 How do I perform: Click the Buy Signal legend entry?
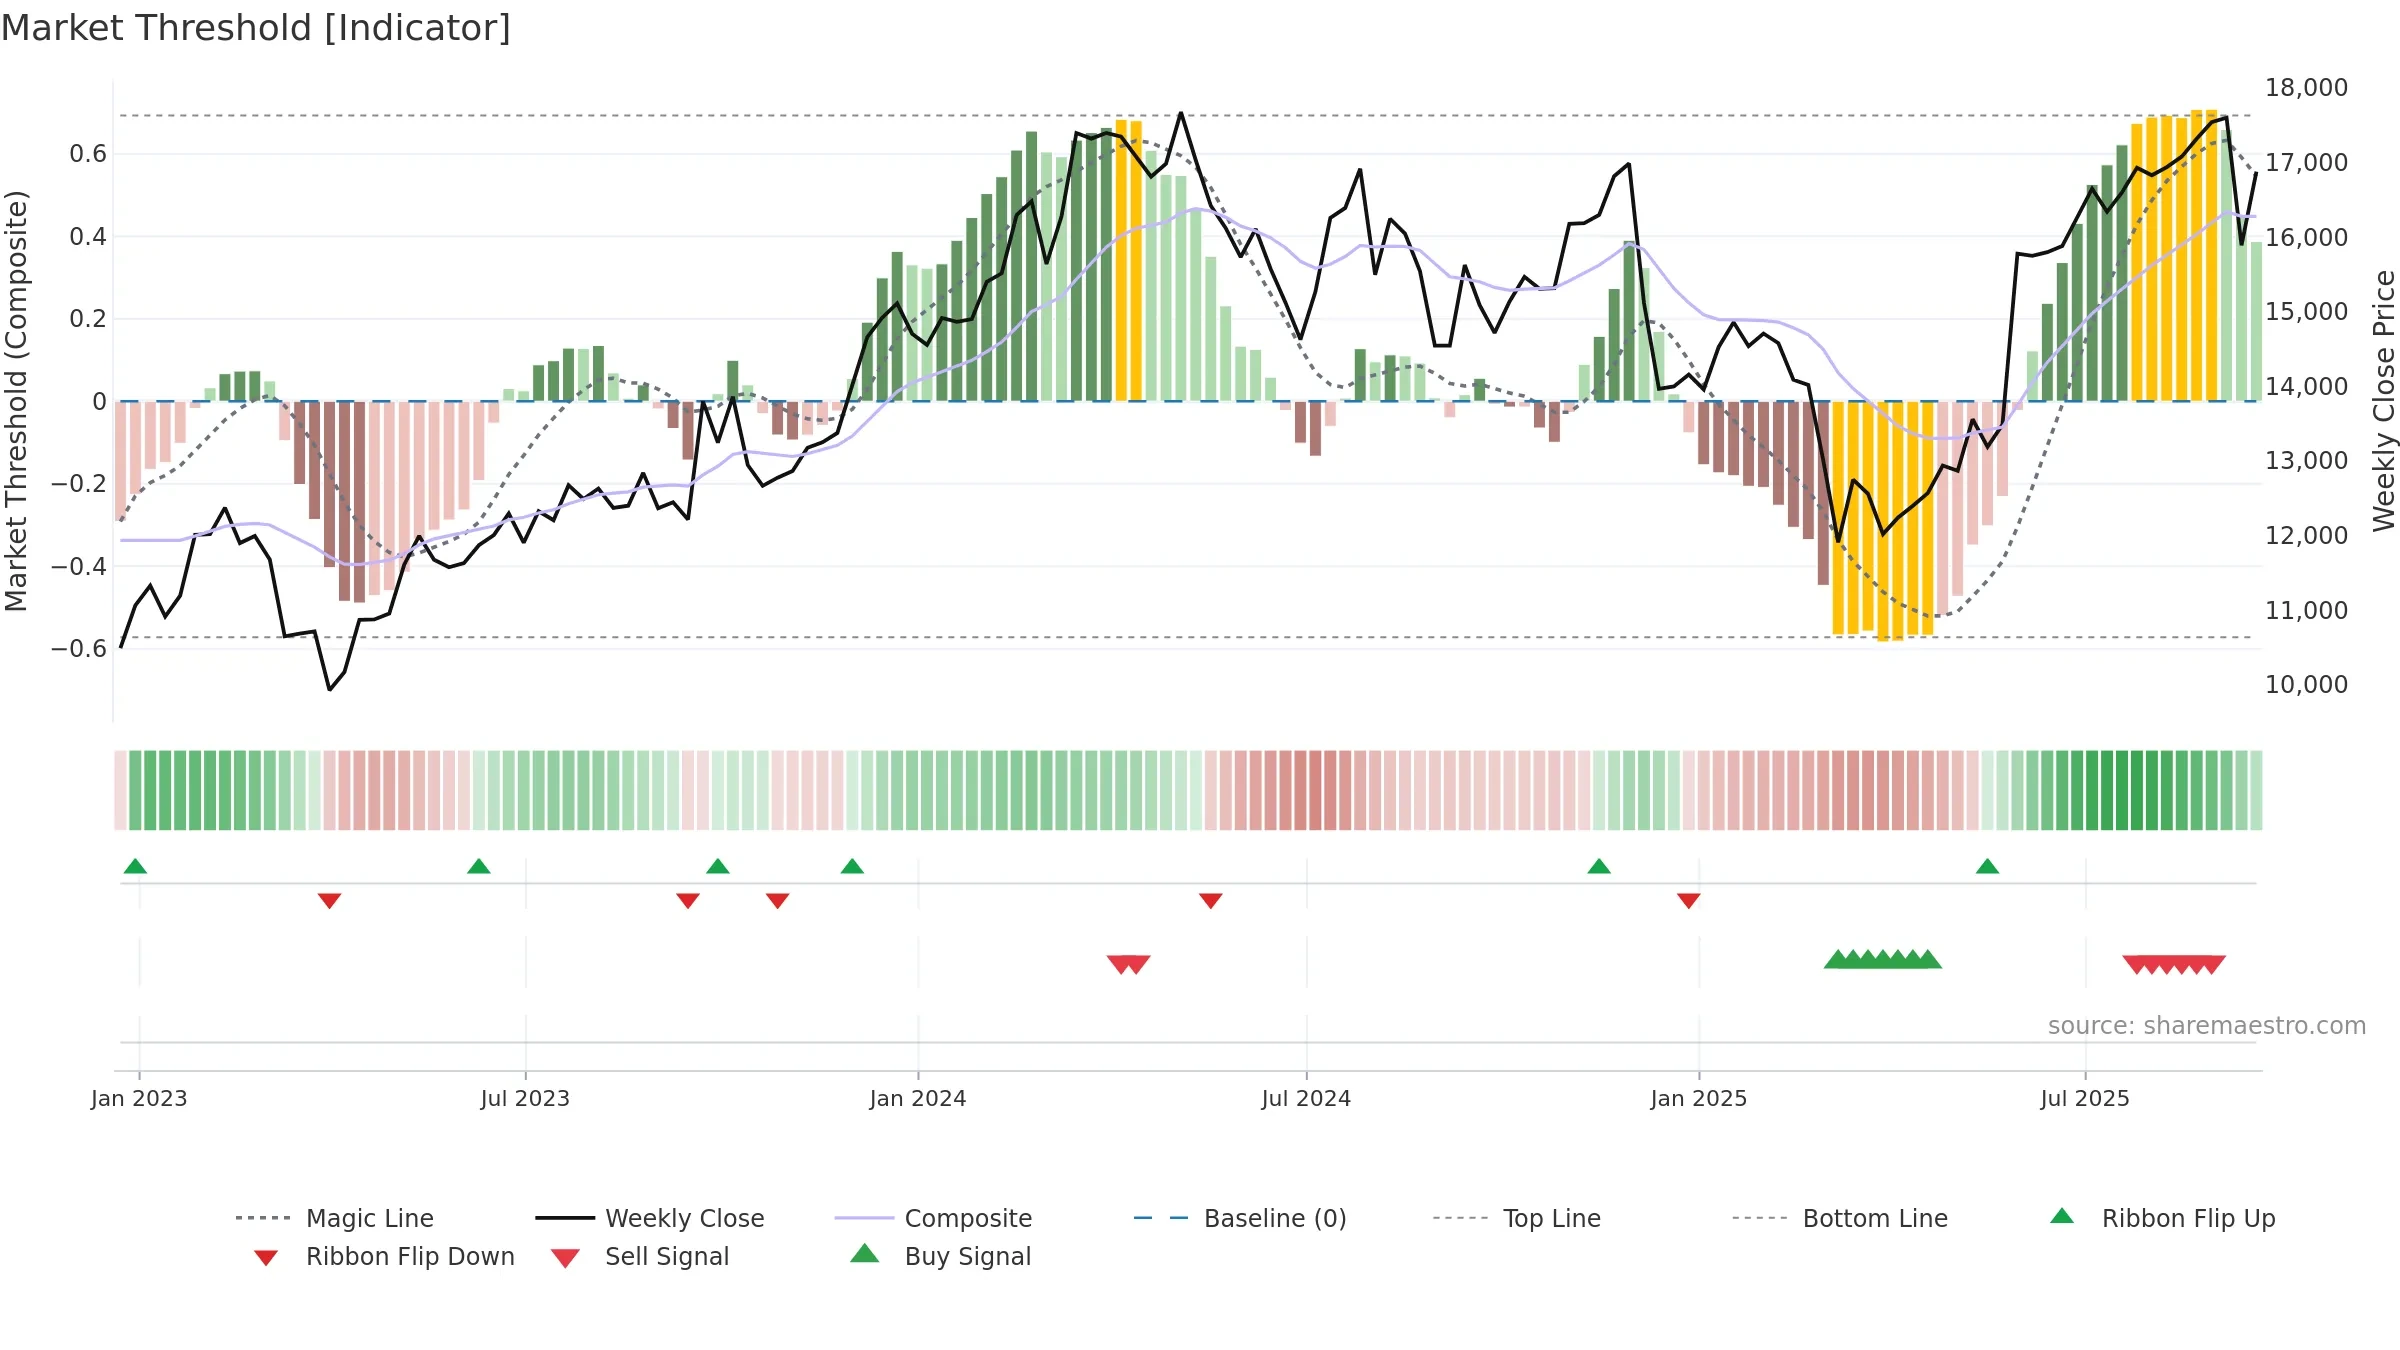coord(940,1256)
